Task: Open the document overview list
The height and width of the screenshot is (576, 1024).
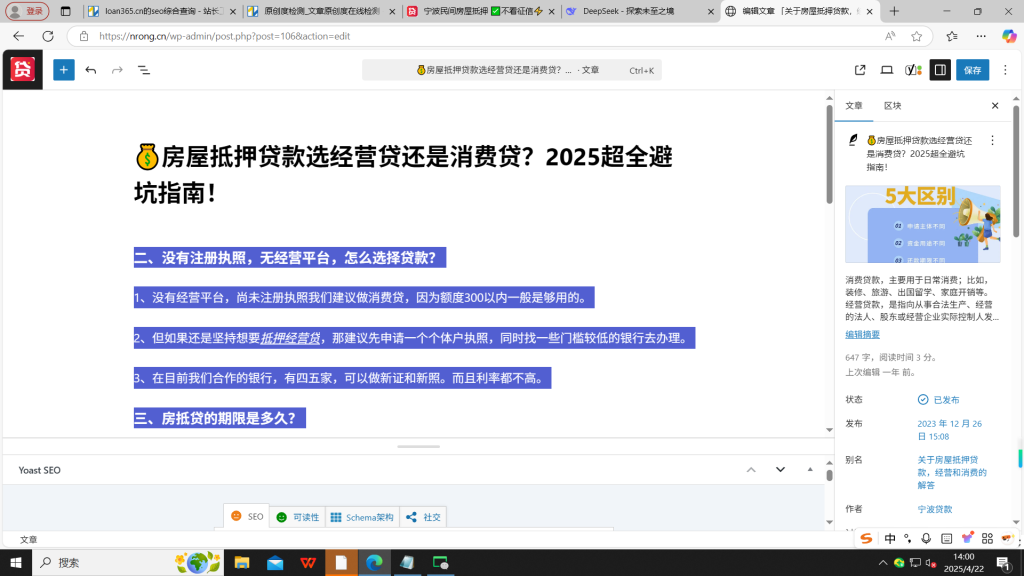Action: (x=144, y=70)
